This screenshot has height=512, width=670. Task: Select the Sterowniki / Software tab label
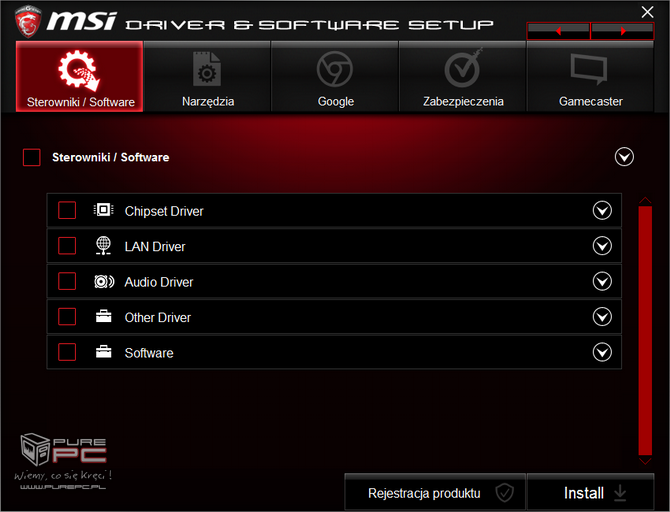pos(81,102)
